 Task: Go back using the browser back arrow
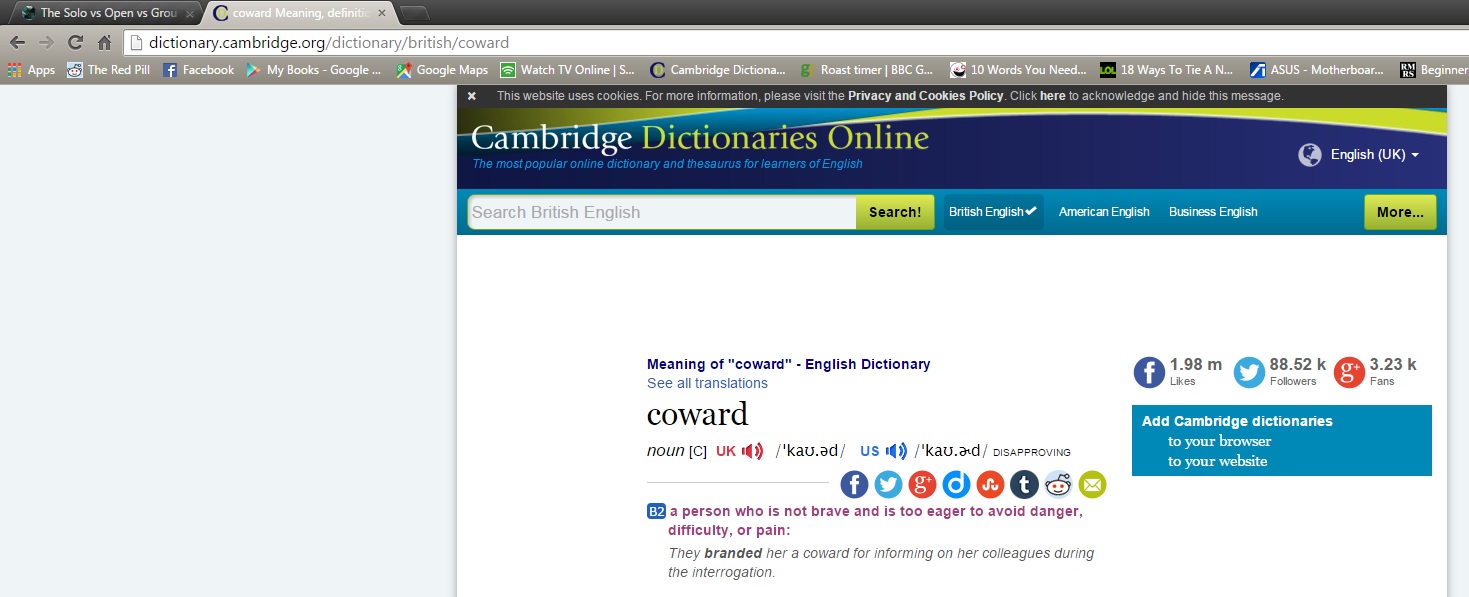click(x=17, y=43)
